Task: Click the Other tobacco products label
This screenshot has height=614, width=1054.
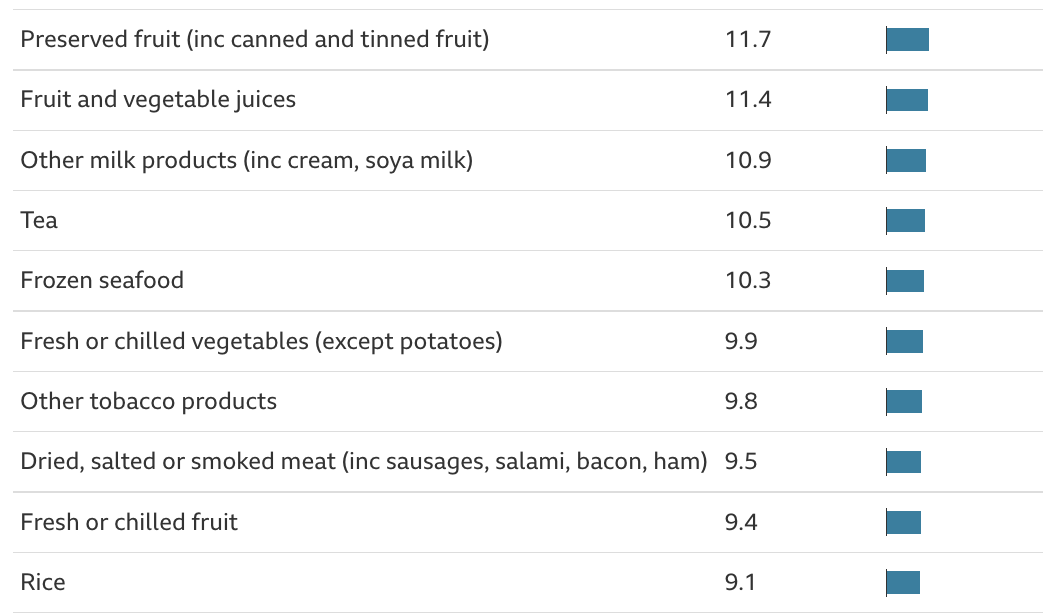Action: point(148,402)
